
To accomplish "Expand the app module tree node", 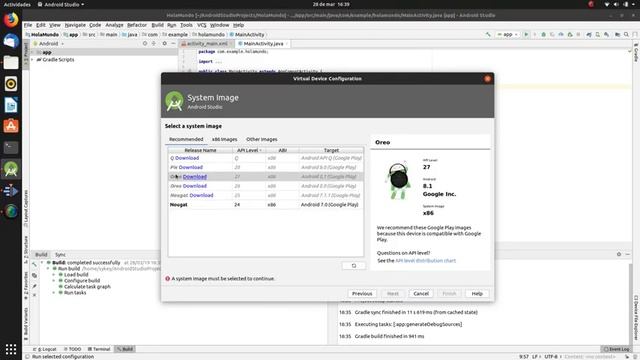I will click(33, 52).
